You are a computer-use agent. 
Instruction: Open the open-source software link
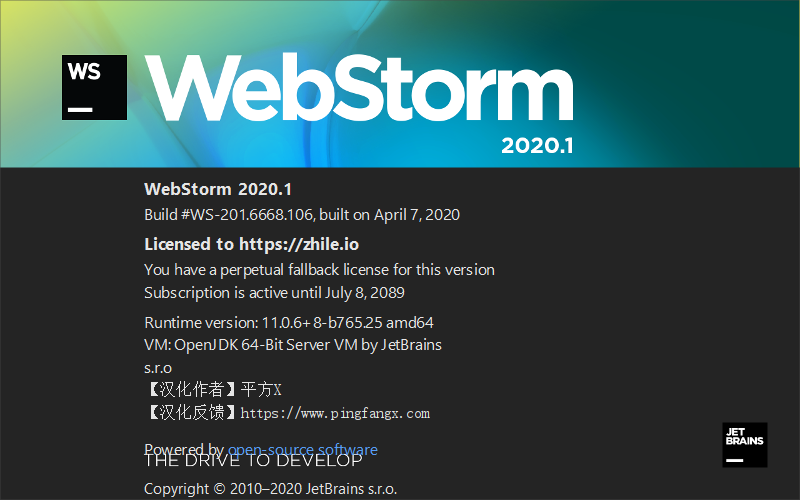pos(303,449)
